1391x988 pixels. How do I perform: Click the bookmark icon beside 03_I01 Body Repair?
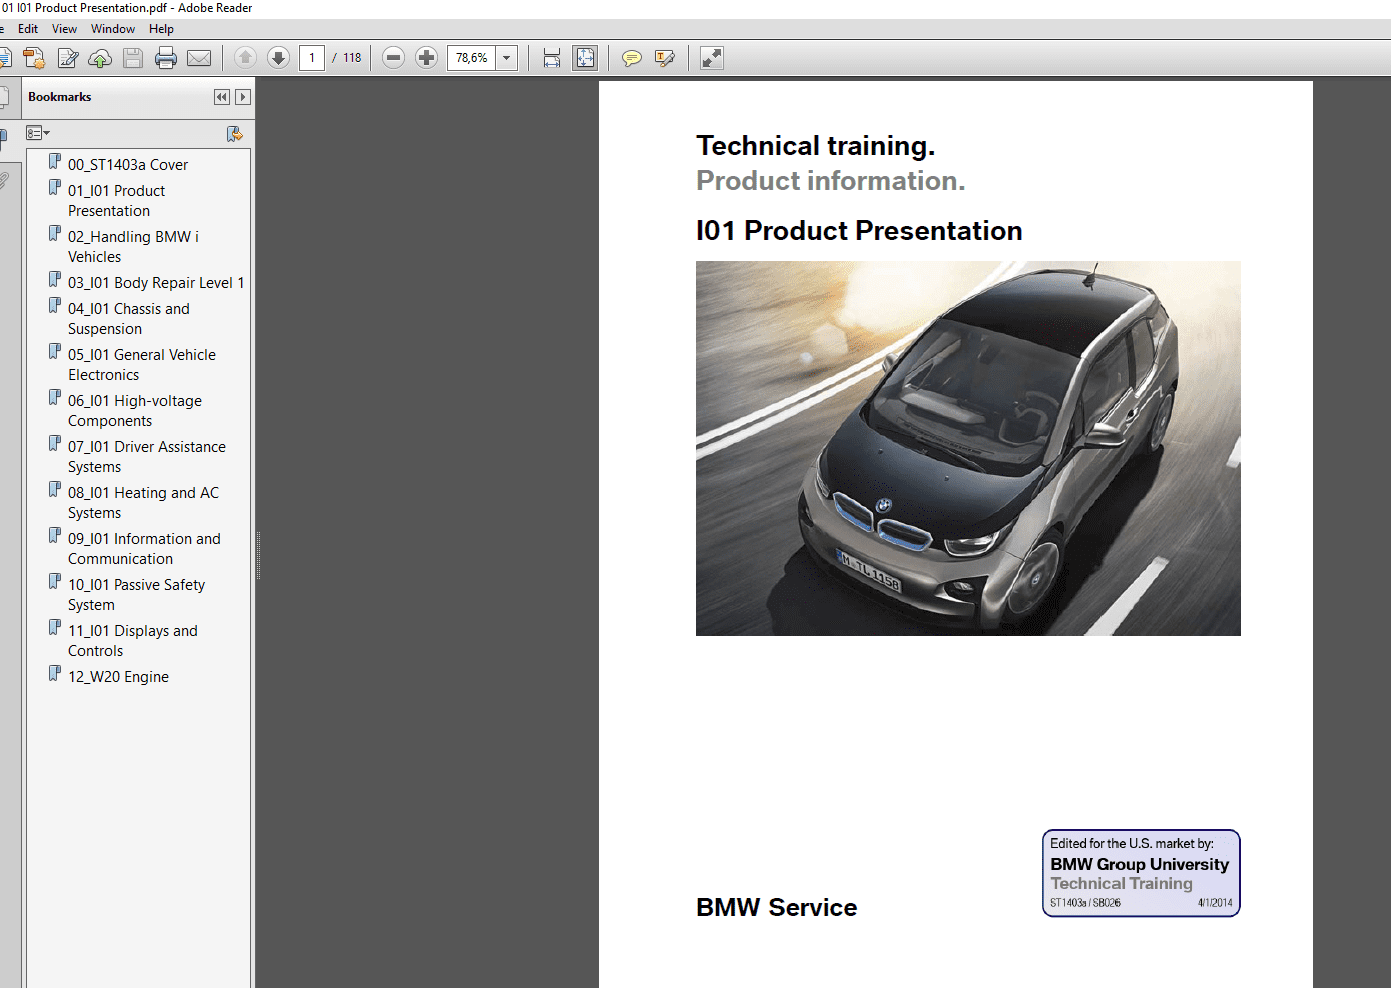(55, 279)
